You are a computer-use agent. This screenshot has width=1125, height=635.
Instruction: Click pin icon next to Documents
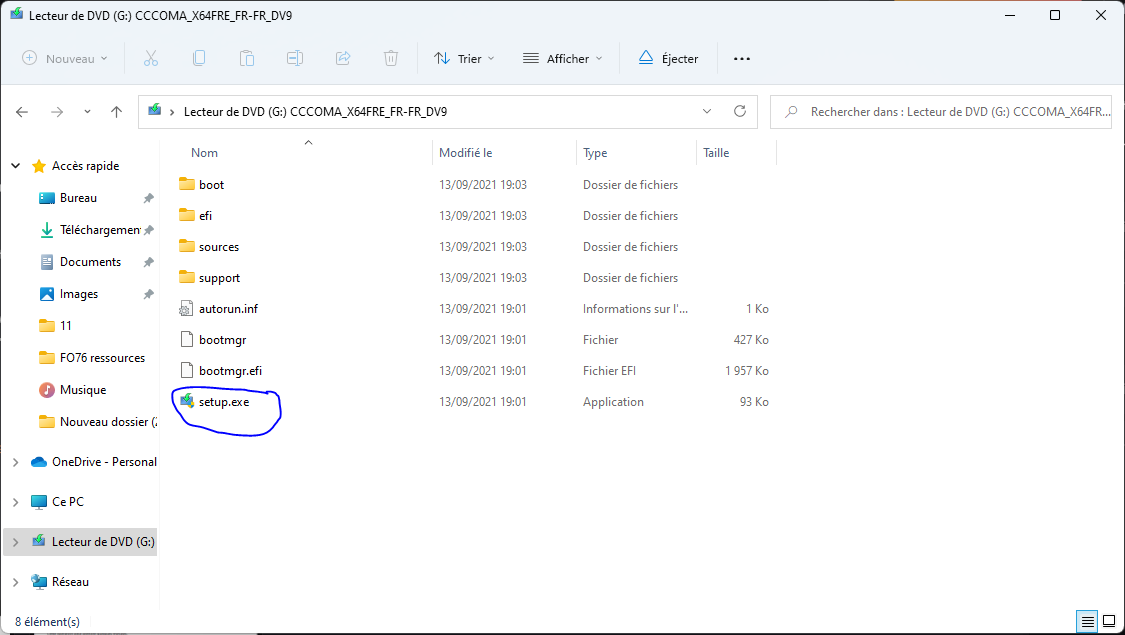tap(149, 262)
